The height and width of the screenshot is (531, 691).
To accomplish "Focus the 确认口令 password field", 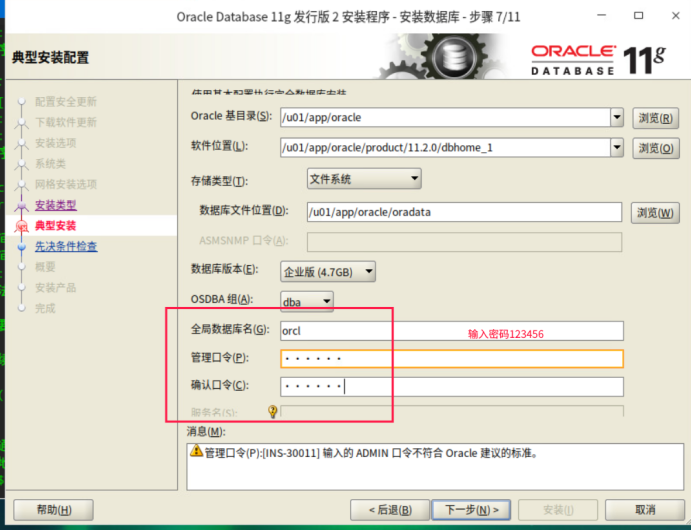I will (452, 386).
